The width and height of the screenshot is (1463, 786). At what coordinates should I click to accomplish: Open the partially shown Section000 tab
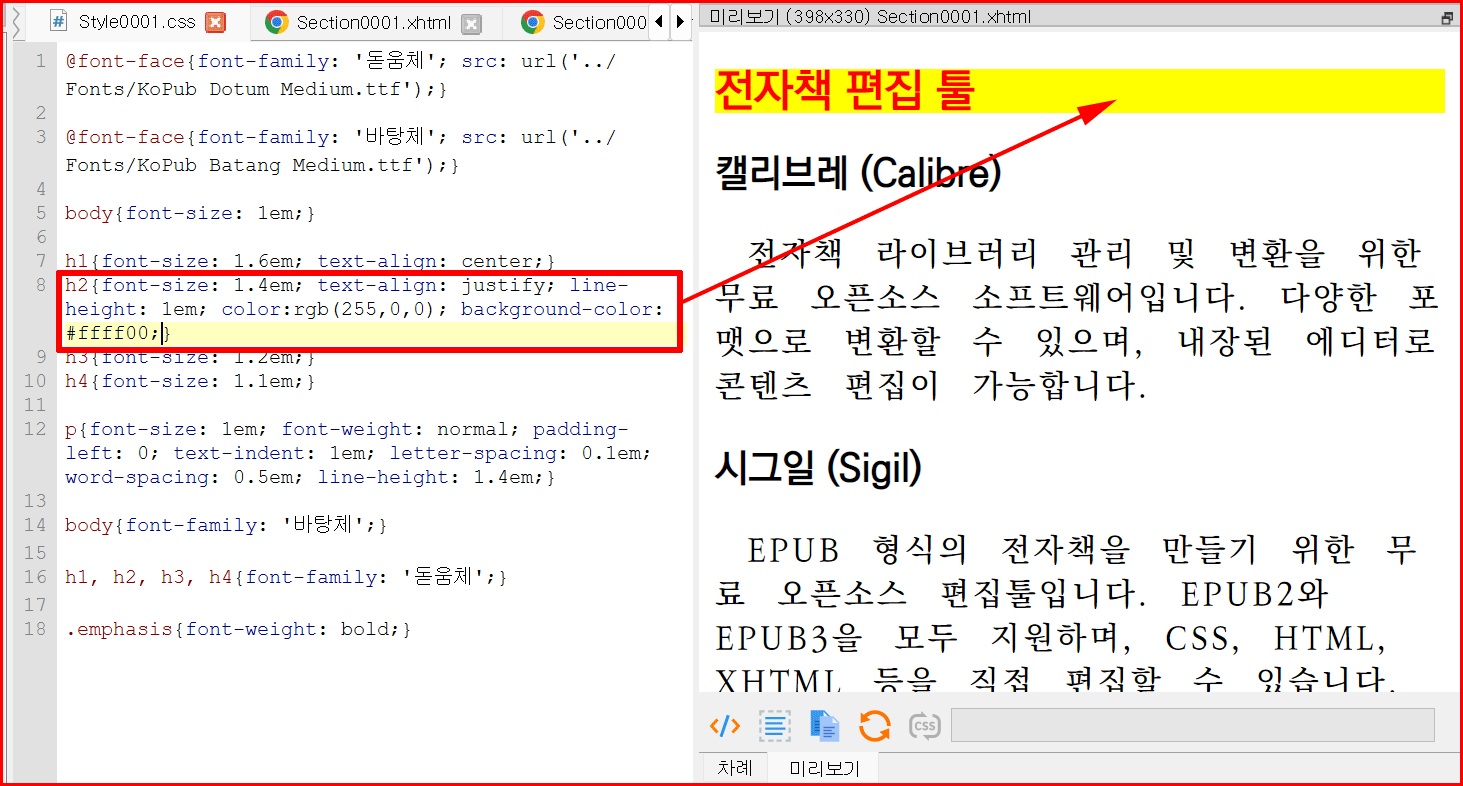tap(584, 22)
